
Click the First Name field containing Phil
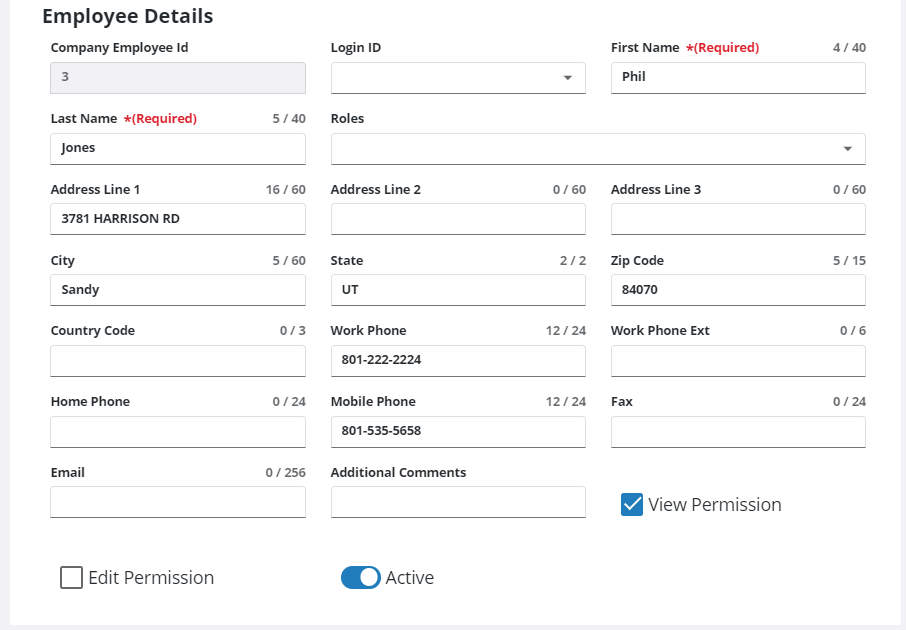738,78
